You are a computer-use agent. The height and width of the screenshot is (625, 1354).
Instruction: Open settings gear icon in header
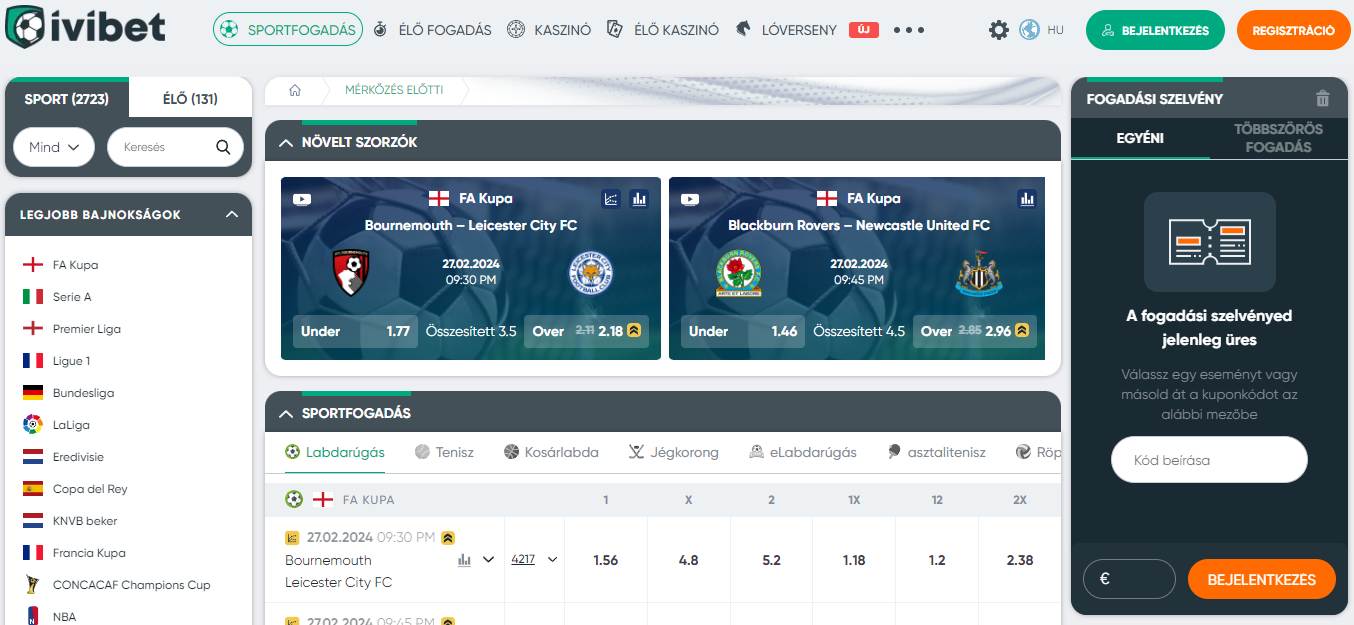pos(999,30)
